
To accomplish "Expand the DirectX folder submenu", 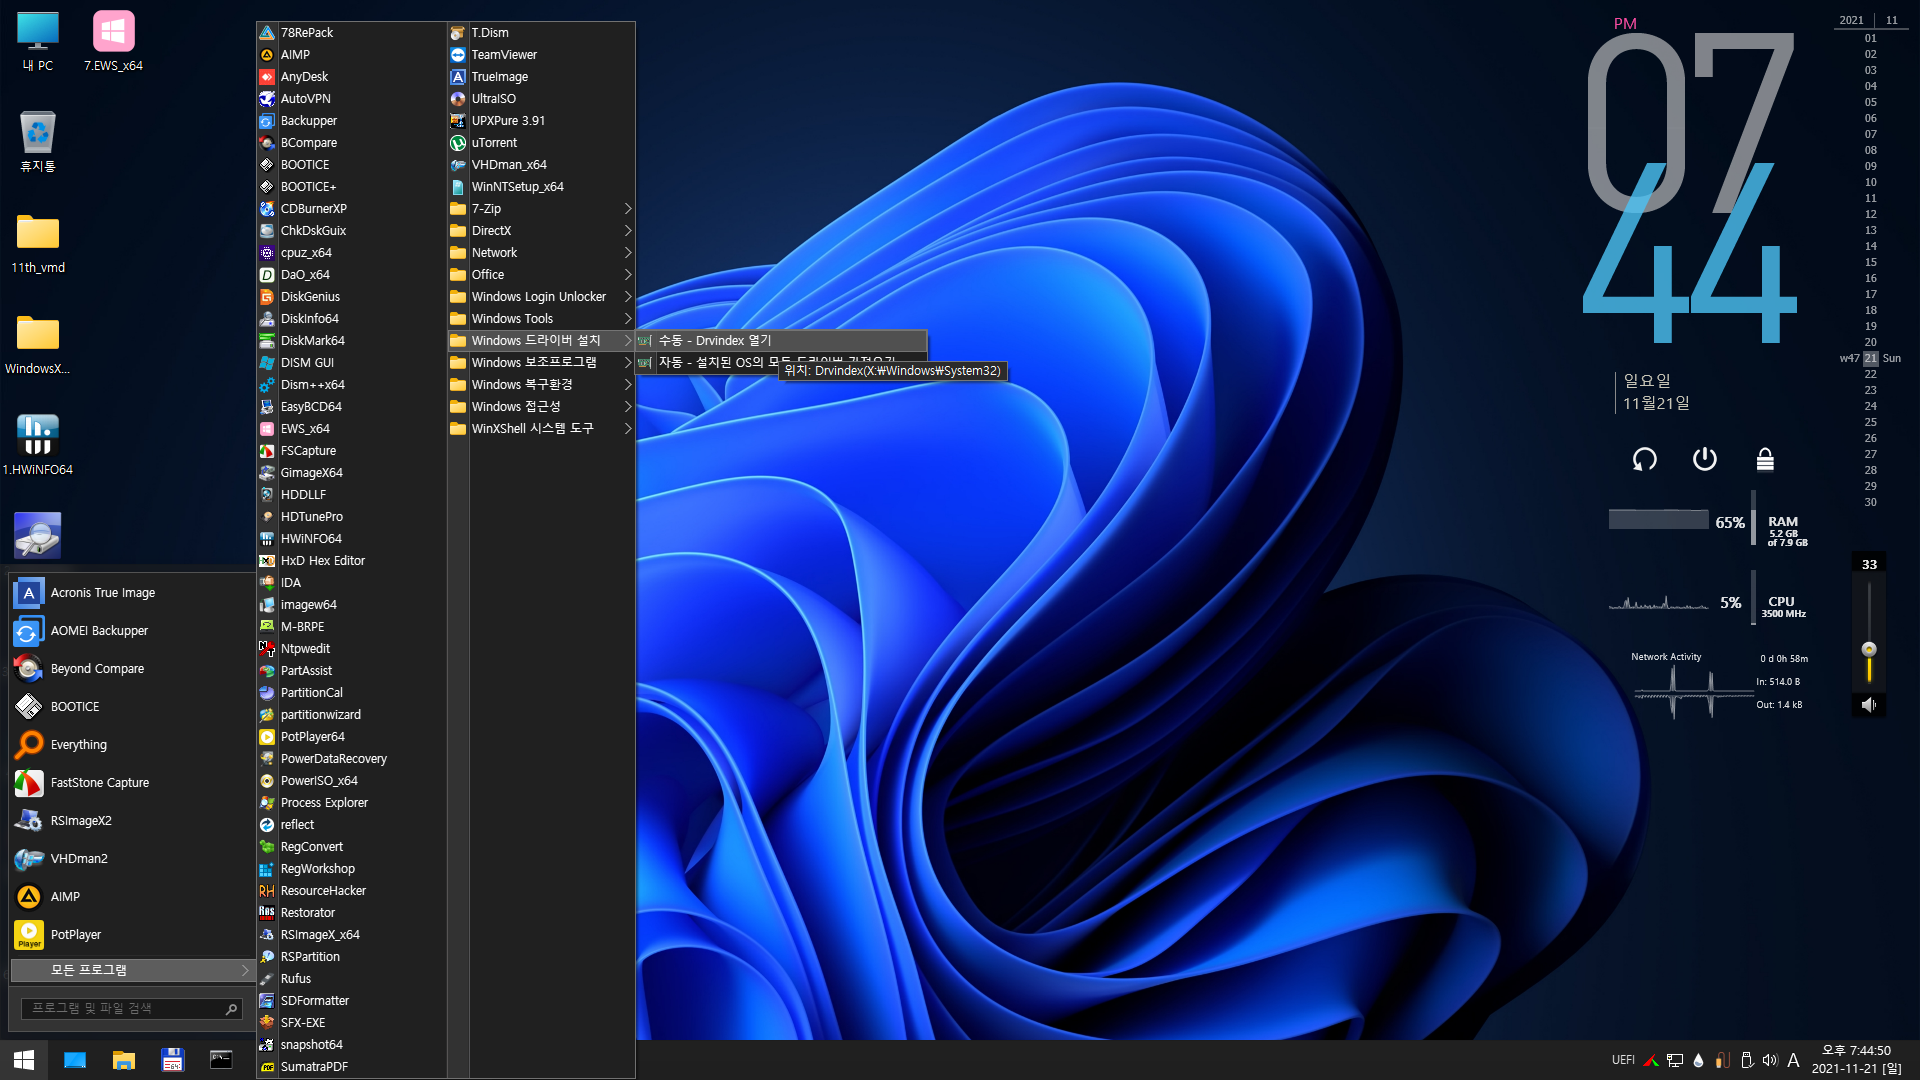I will [541, 231].
